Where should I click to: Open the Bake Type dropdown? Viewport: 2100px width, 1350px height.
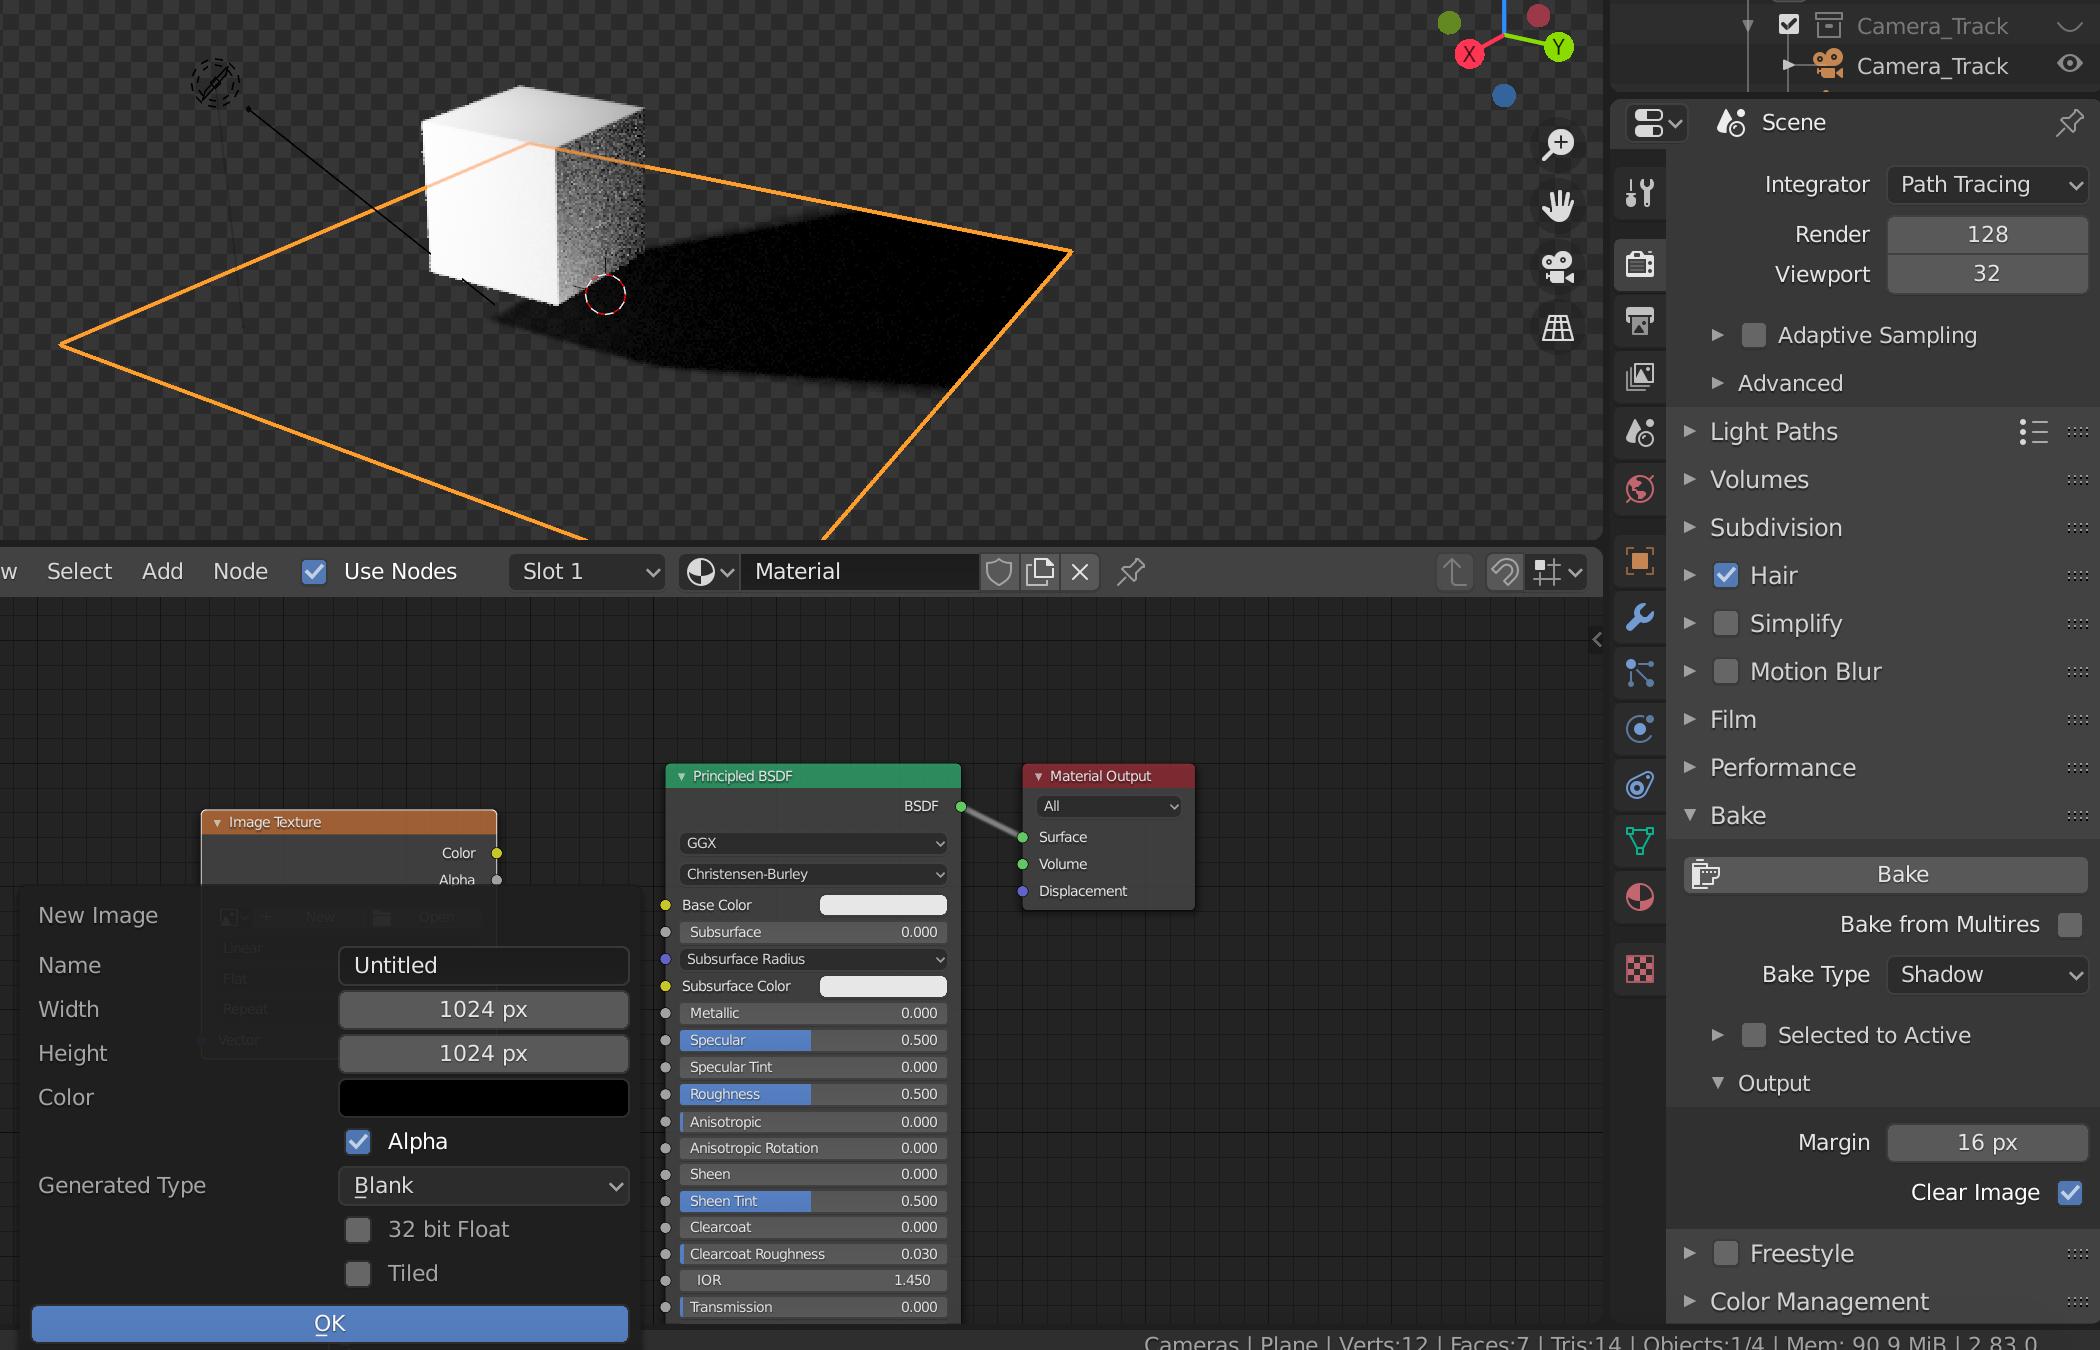(1986, 974)
